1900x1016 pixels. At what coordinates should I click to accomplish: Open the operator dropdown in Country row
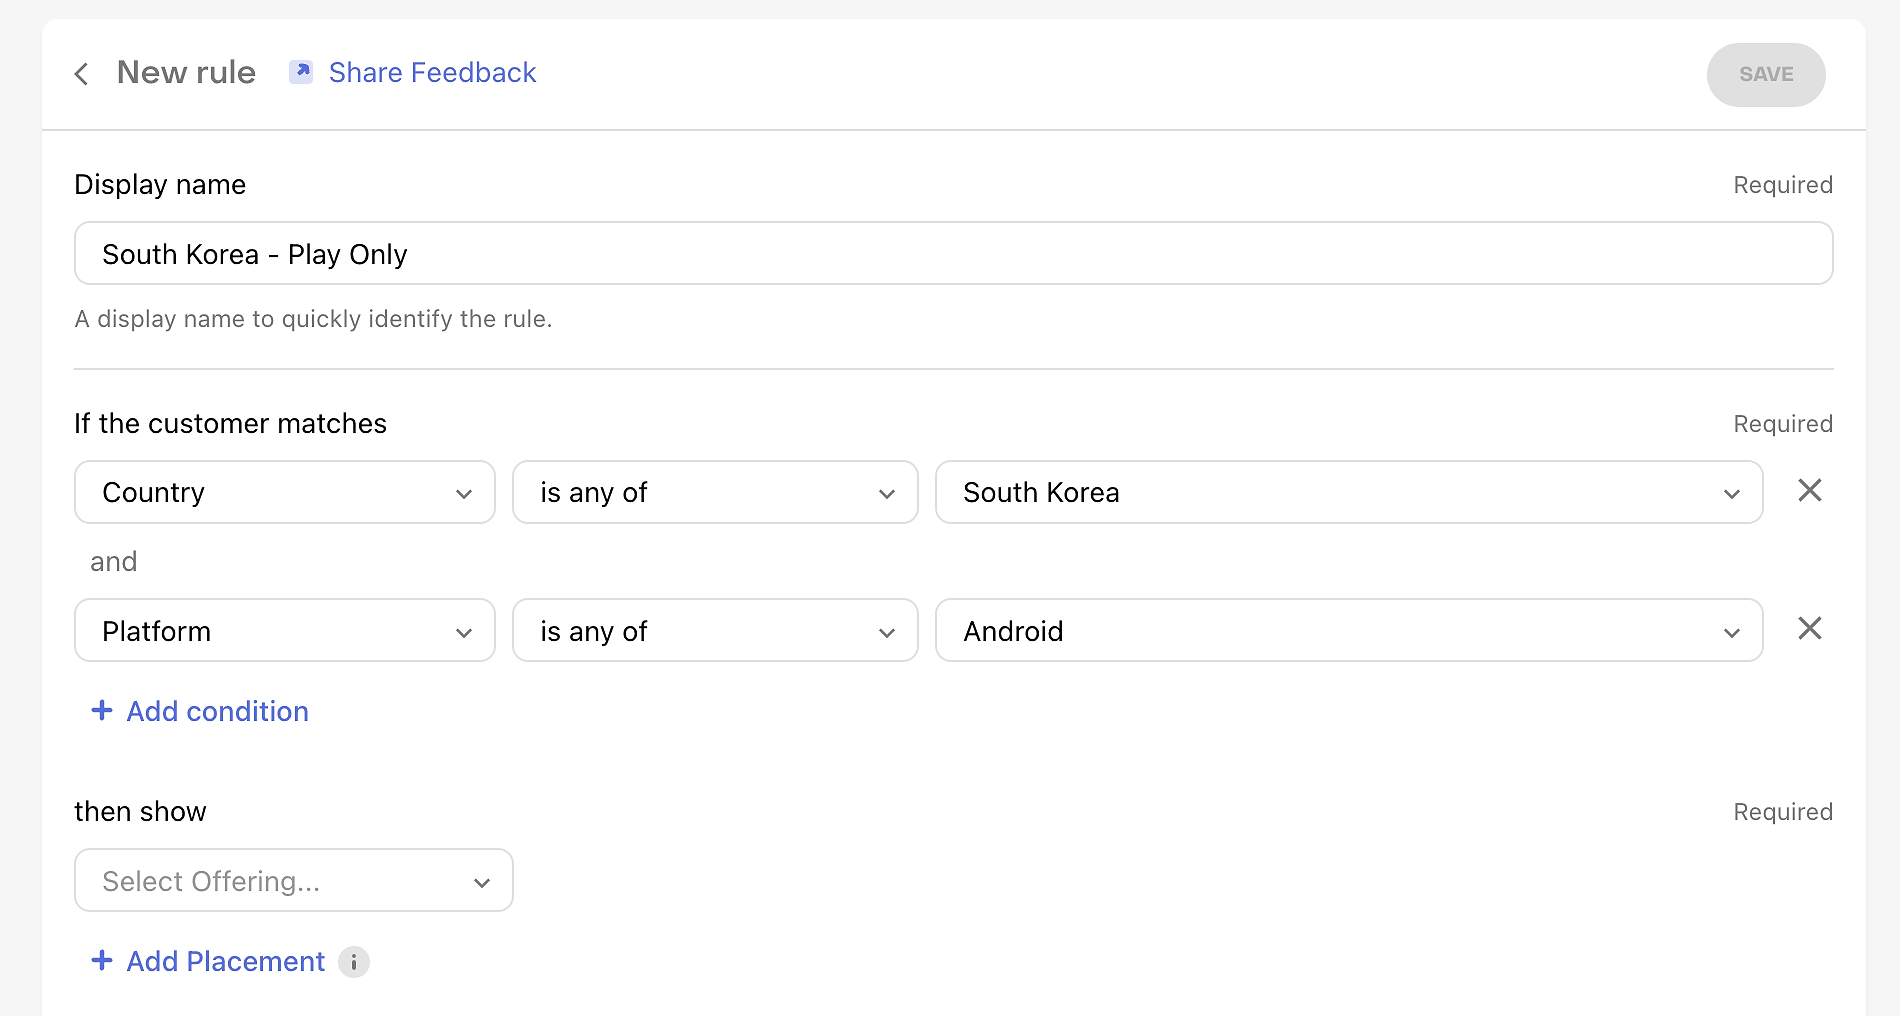[x=715, y=492]
